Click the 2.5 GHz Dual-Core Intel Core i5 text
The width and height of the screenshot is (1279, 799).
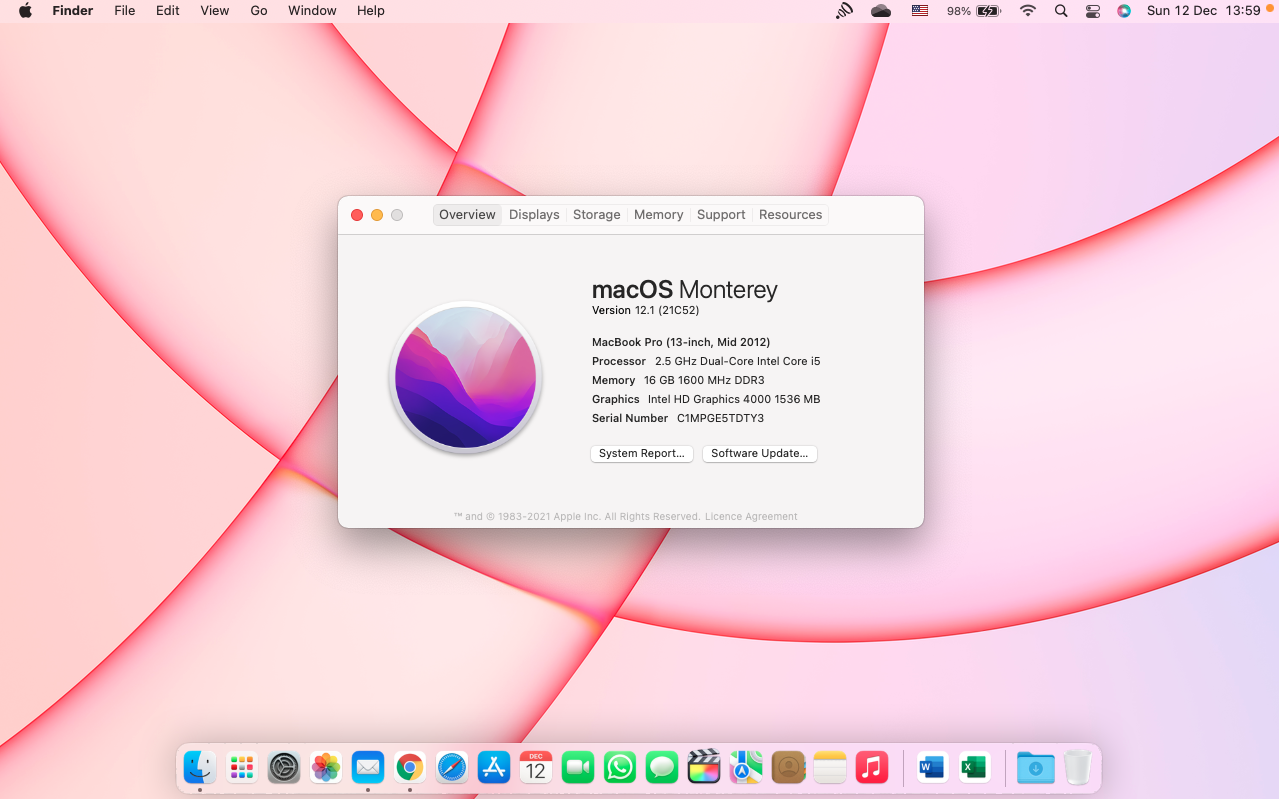(737, 361)
